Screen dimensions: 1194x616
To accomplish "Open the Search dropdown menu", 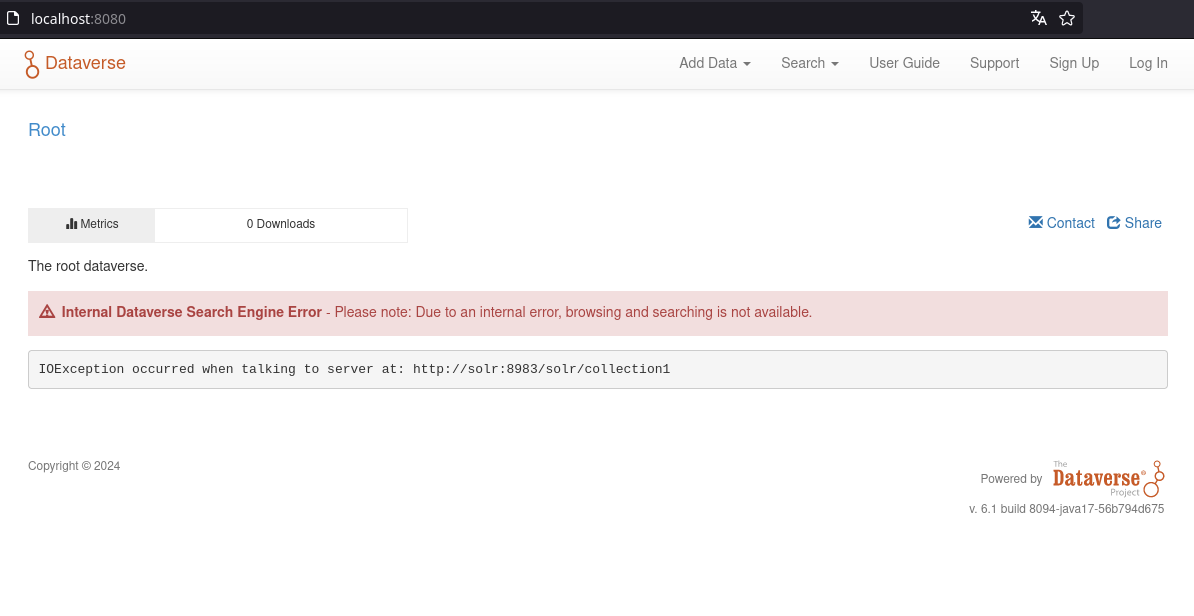I will tap(809, 63).
